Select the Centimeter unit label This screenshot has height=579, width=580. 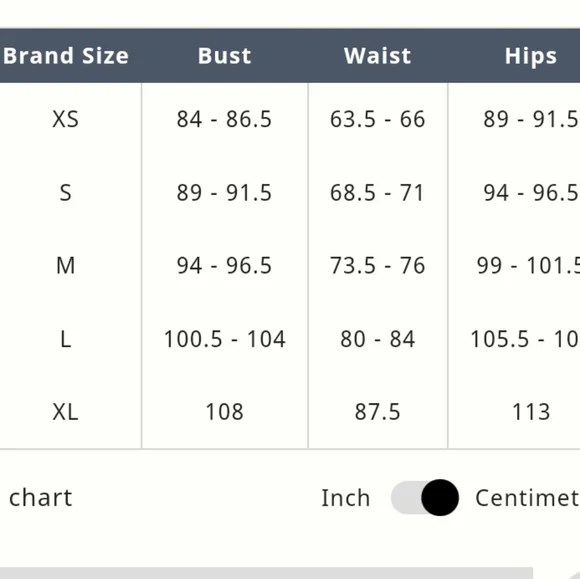(x=527, y=498)
